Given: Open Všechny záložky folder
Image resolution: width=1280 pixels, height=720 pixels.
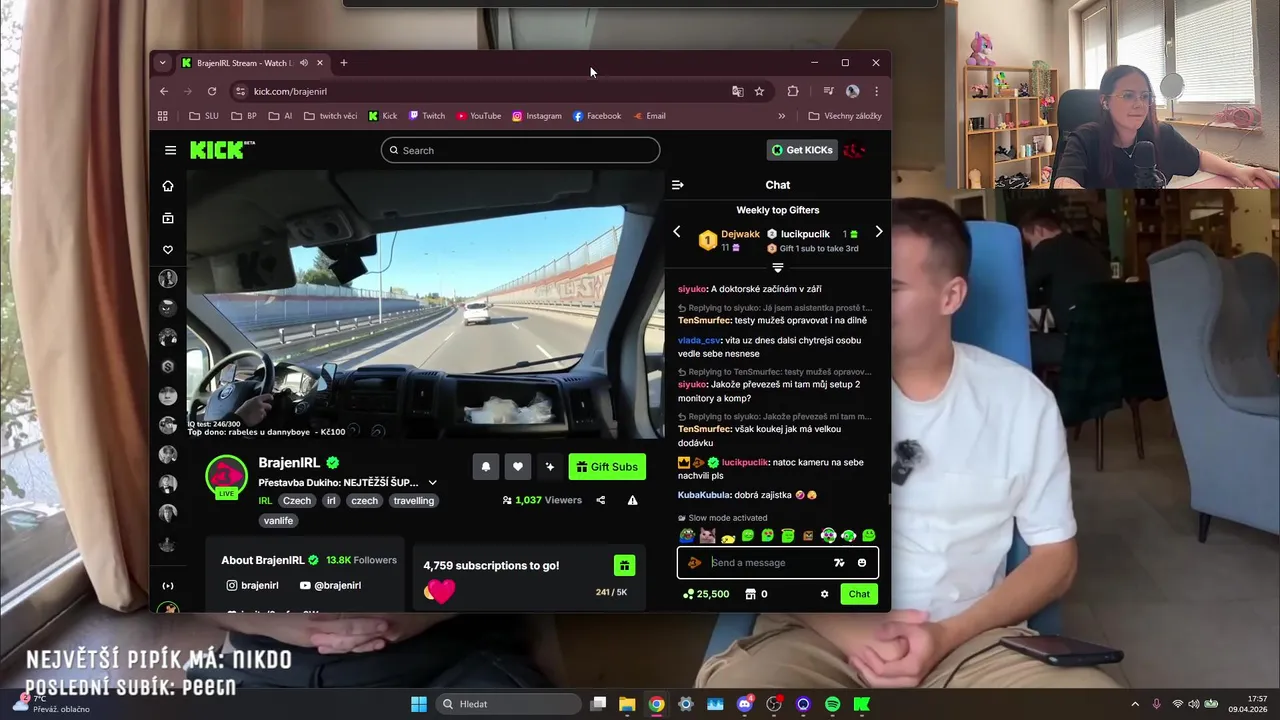Looking at the screenshot, I should [845, 116].
